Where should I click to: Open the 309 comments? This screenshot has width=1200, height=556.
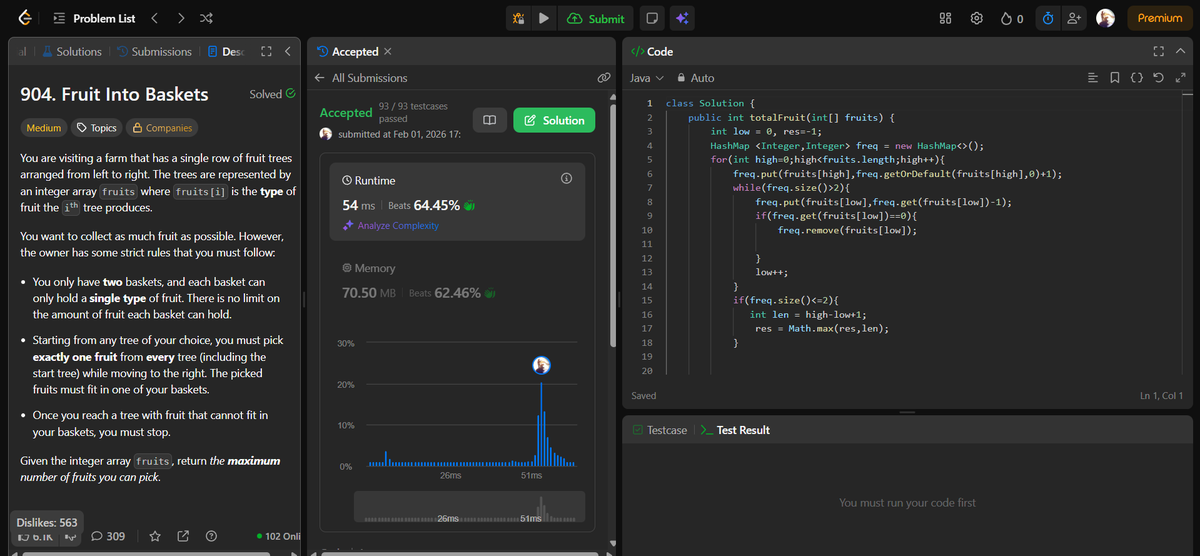tap(108, 536)
